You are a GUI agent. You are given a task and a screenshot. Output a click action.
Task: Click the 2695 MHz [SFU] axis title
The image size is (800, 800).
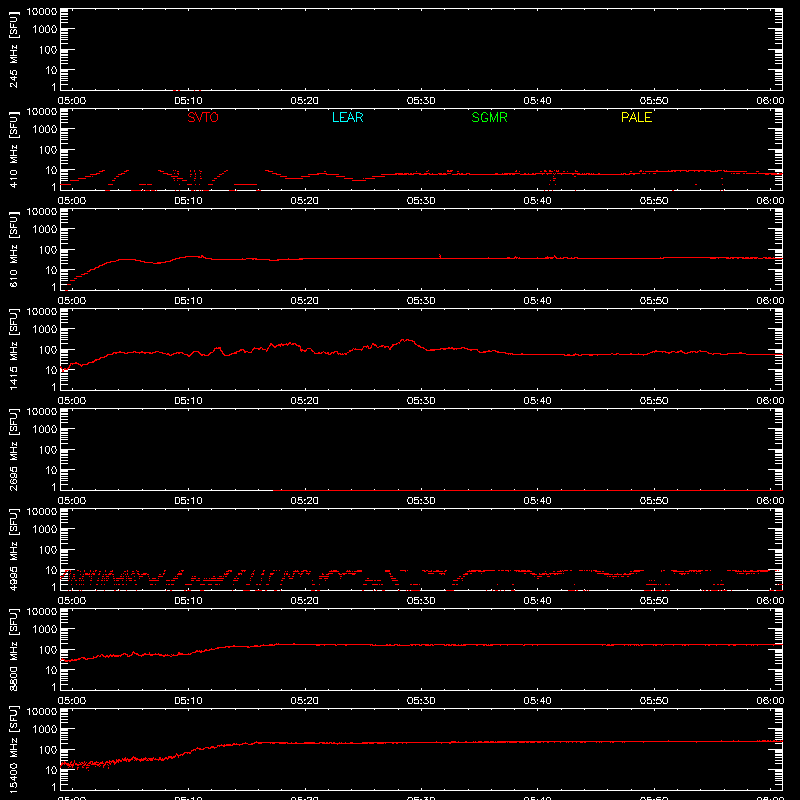[x=13, y=449]
